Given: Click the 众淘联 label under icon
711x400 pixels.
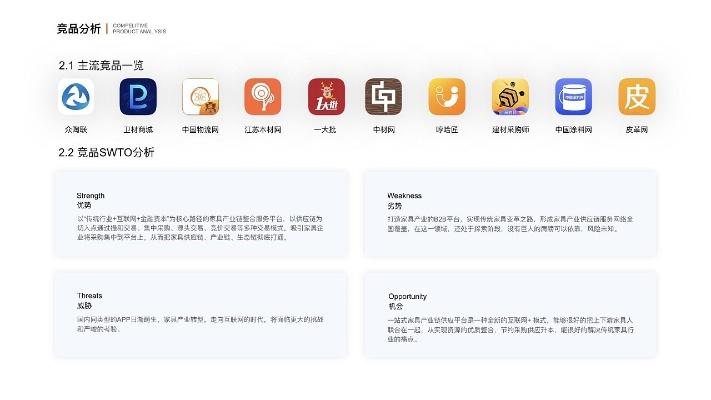Looking at the screenshot, I should click(76, 130).
